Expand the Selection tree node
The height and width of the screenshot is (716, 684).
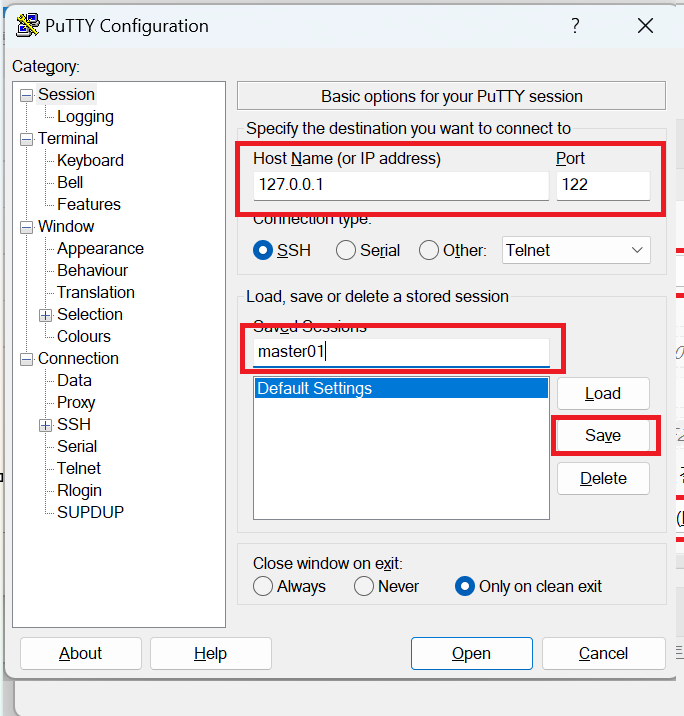coord(45,316)
